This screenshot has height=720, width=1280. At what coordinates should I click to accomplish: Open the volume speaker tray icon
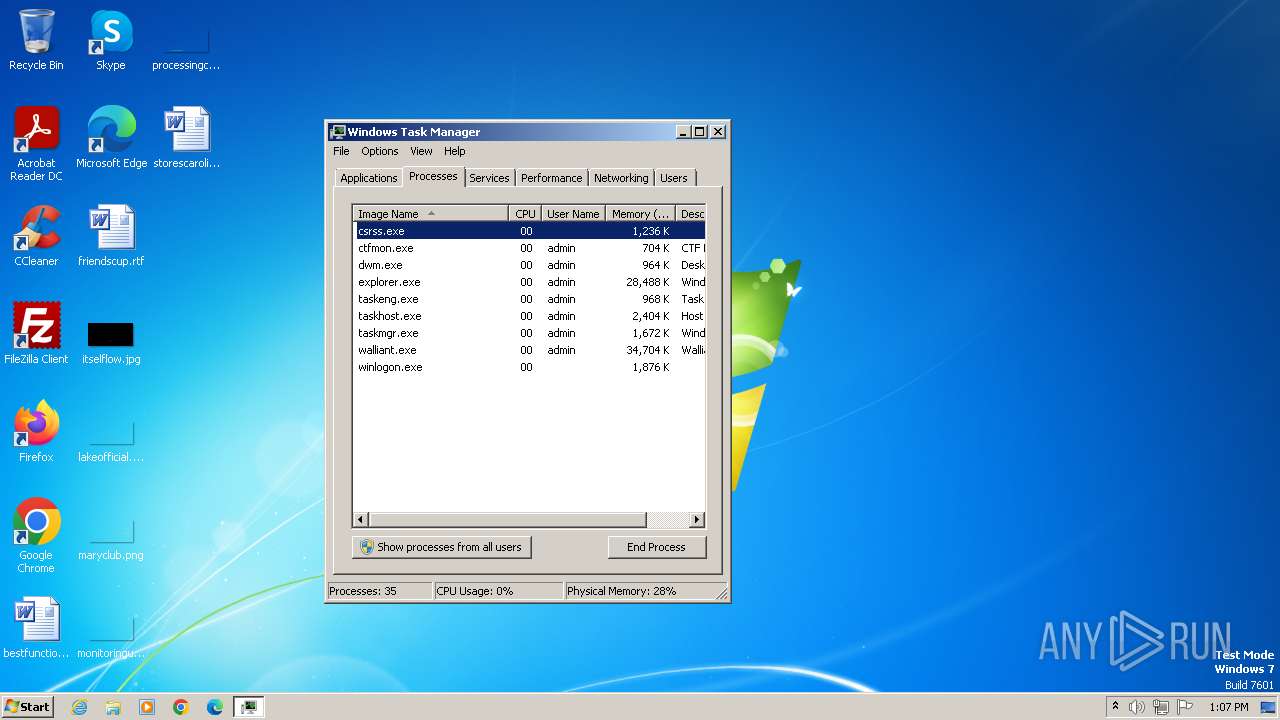tap(1137, 707)
